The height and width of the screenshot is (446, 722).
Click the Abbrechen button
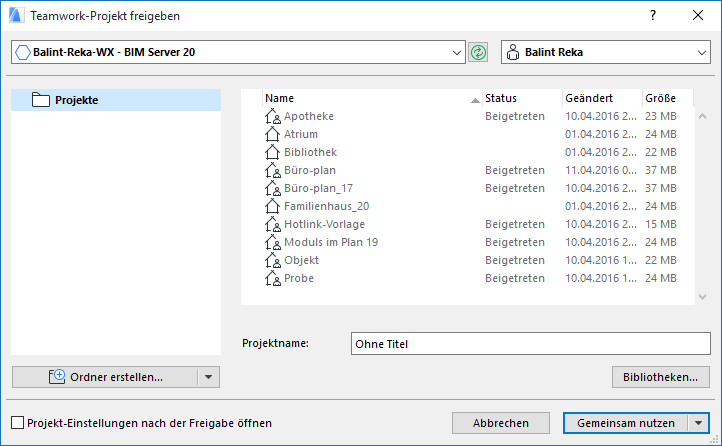coord(500,423)
